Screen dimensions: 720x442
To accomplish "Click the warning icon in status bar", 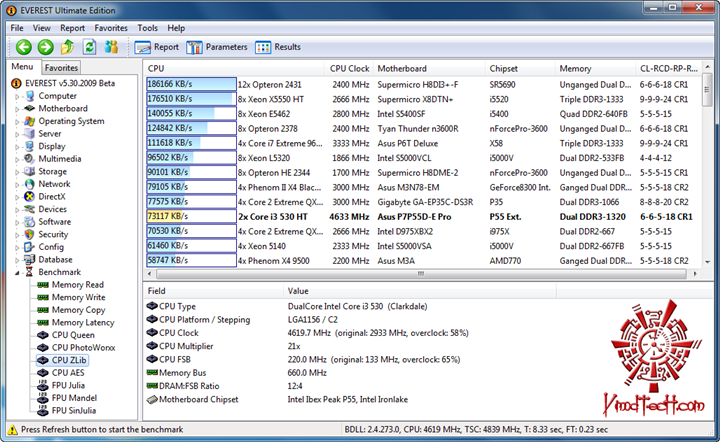I will click(13, 430).
